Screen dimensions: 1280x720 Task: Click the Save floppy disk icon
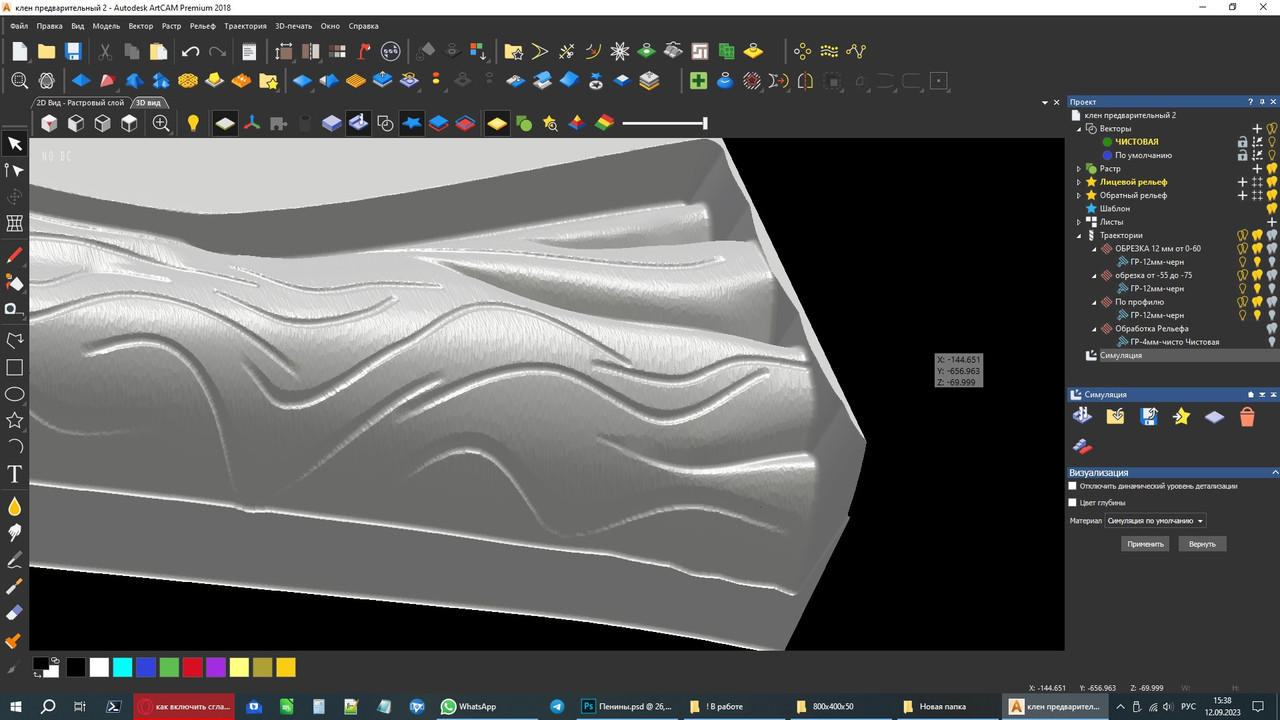73,51
